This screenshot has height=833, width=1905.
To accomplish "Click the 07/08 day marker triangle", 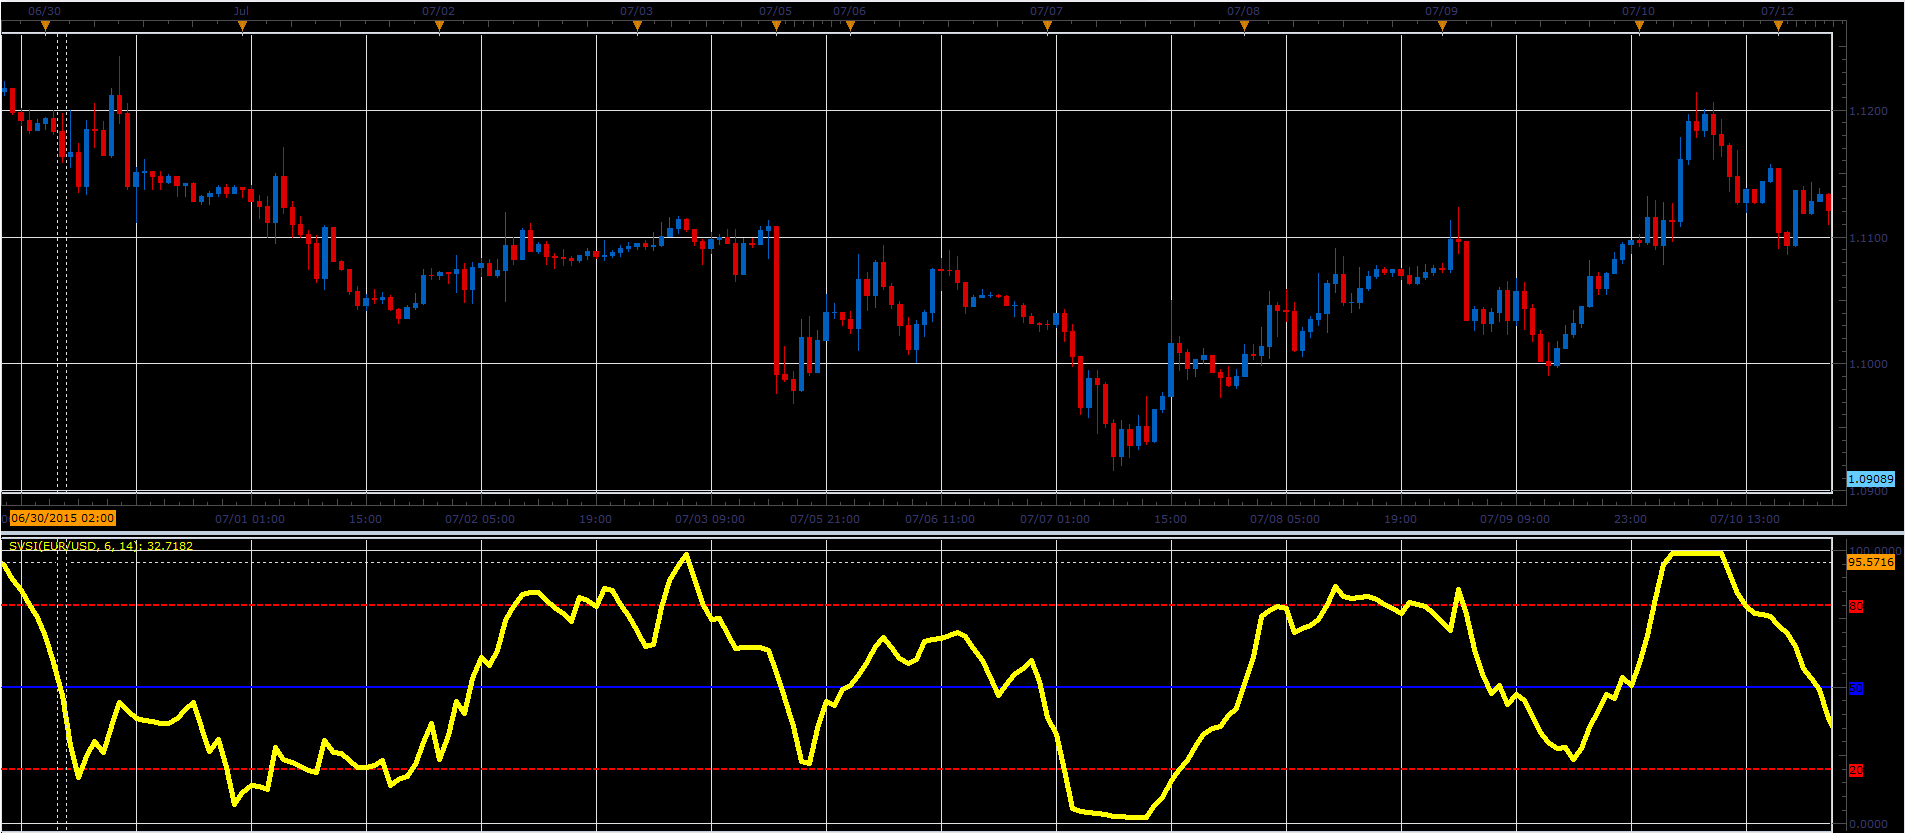I will pos(1244,27).
